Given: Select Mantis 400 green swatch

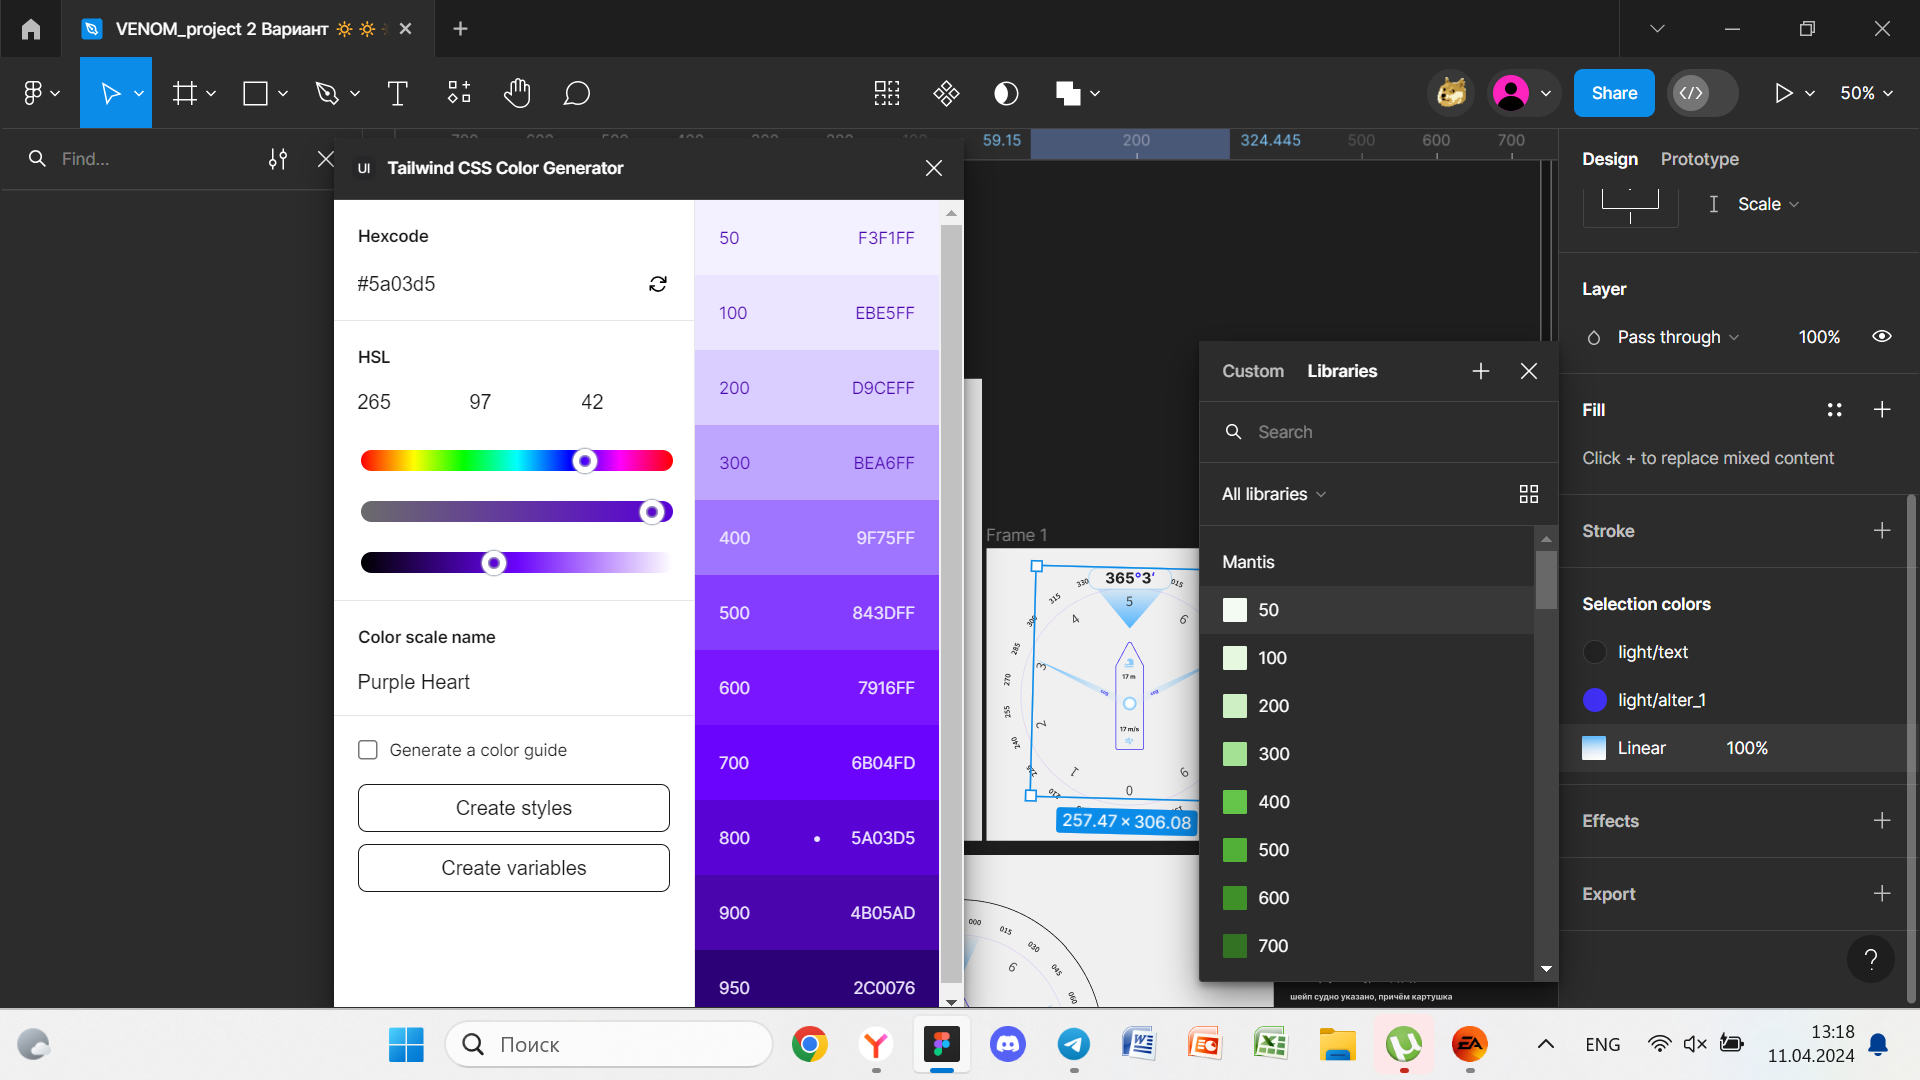Looking at the screenshot, I should pos(1235,802).
